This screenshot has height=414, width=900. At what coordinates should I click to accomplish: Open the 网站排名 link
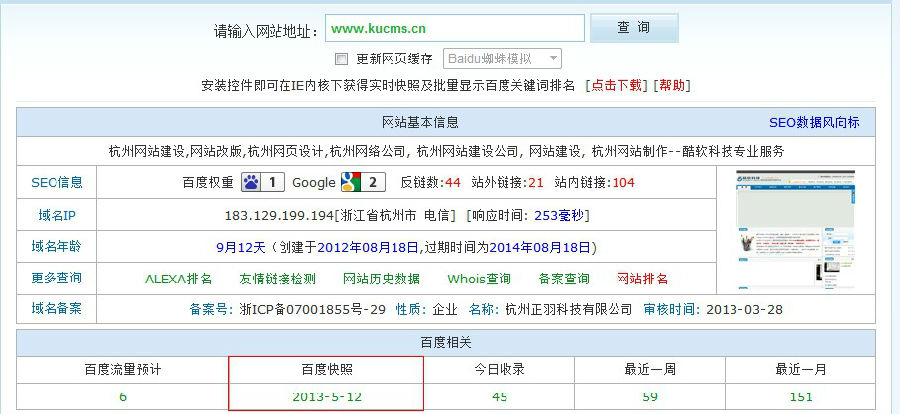pos(642,279)
